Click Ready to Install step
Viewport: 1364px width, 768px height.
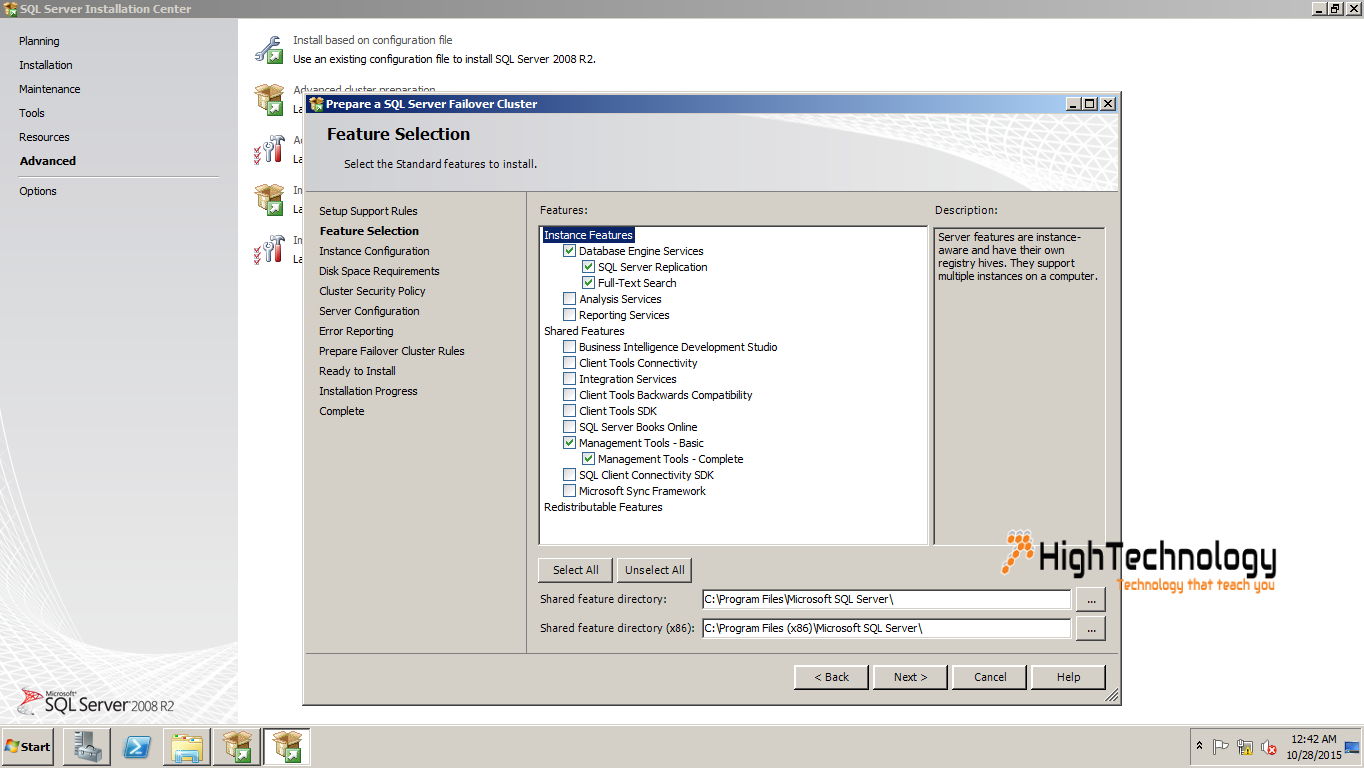pyautogui.click(x=357, y=371)
